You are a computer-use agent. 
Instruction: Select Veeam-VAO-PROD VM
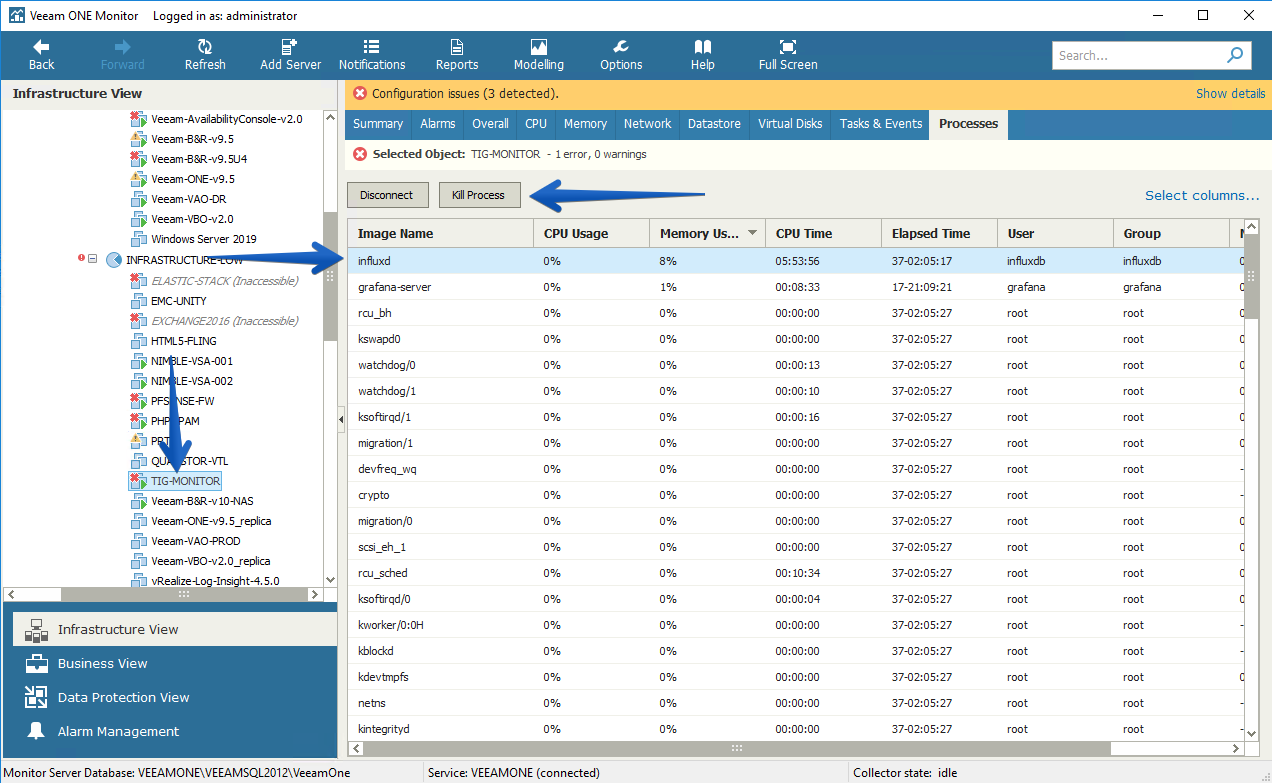coord(196,541)
